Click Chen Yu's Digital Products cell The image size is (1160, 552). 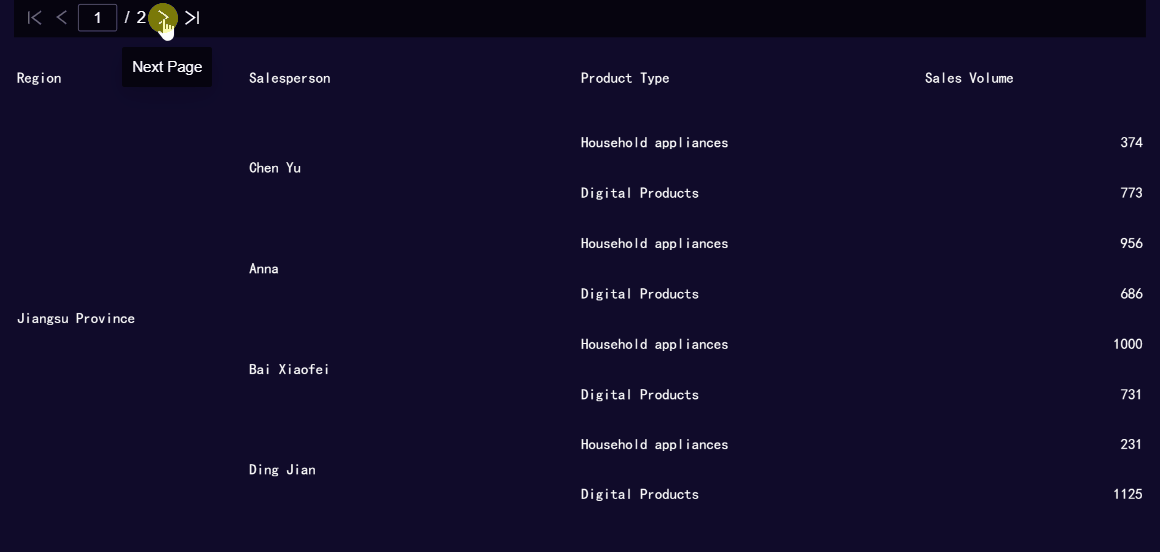pyautogui.click(x=640, y=193)
